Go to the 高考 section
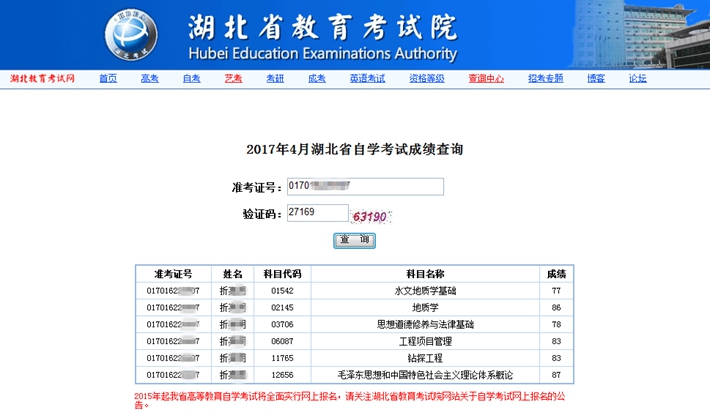This screenshot has width=710, height=410. pyautogui.click(x=149, y=78)
